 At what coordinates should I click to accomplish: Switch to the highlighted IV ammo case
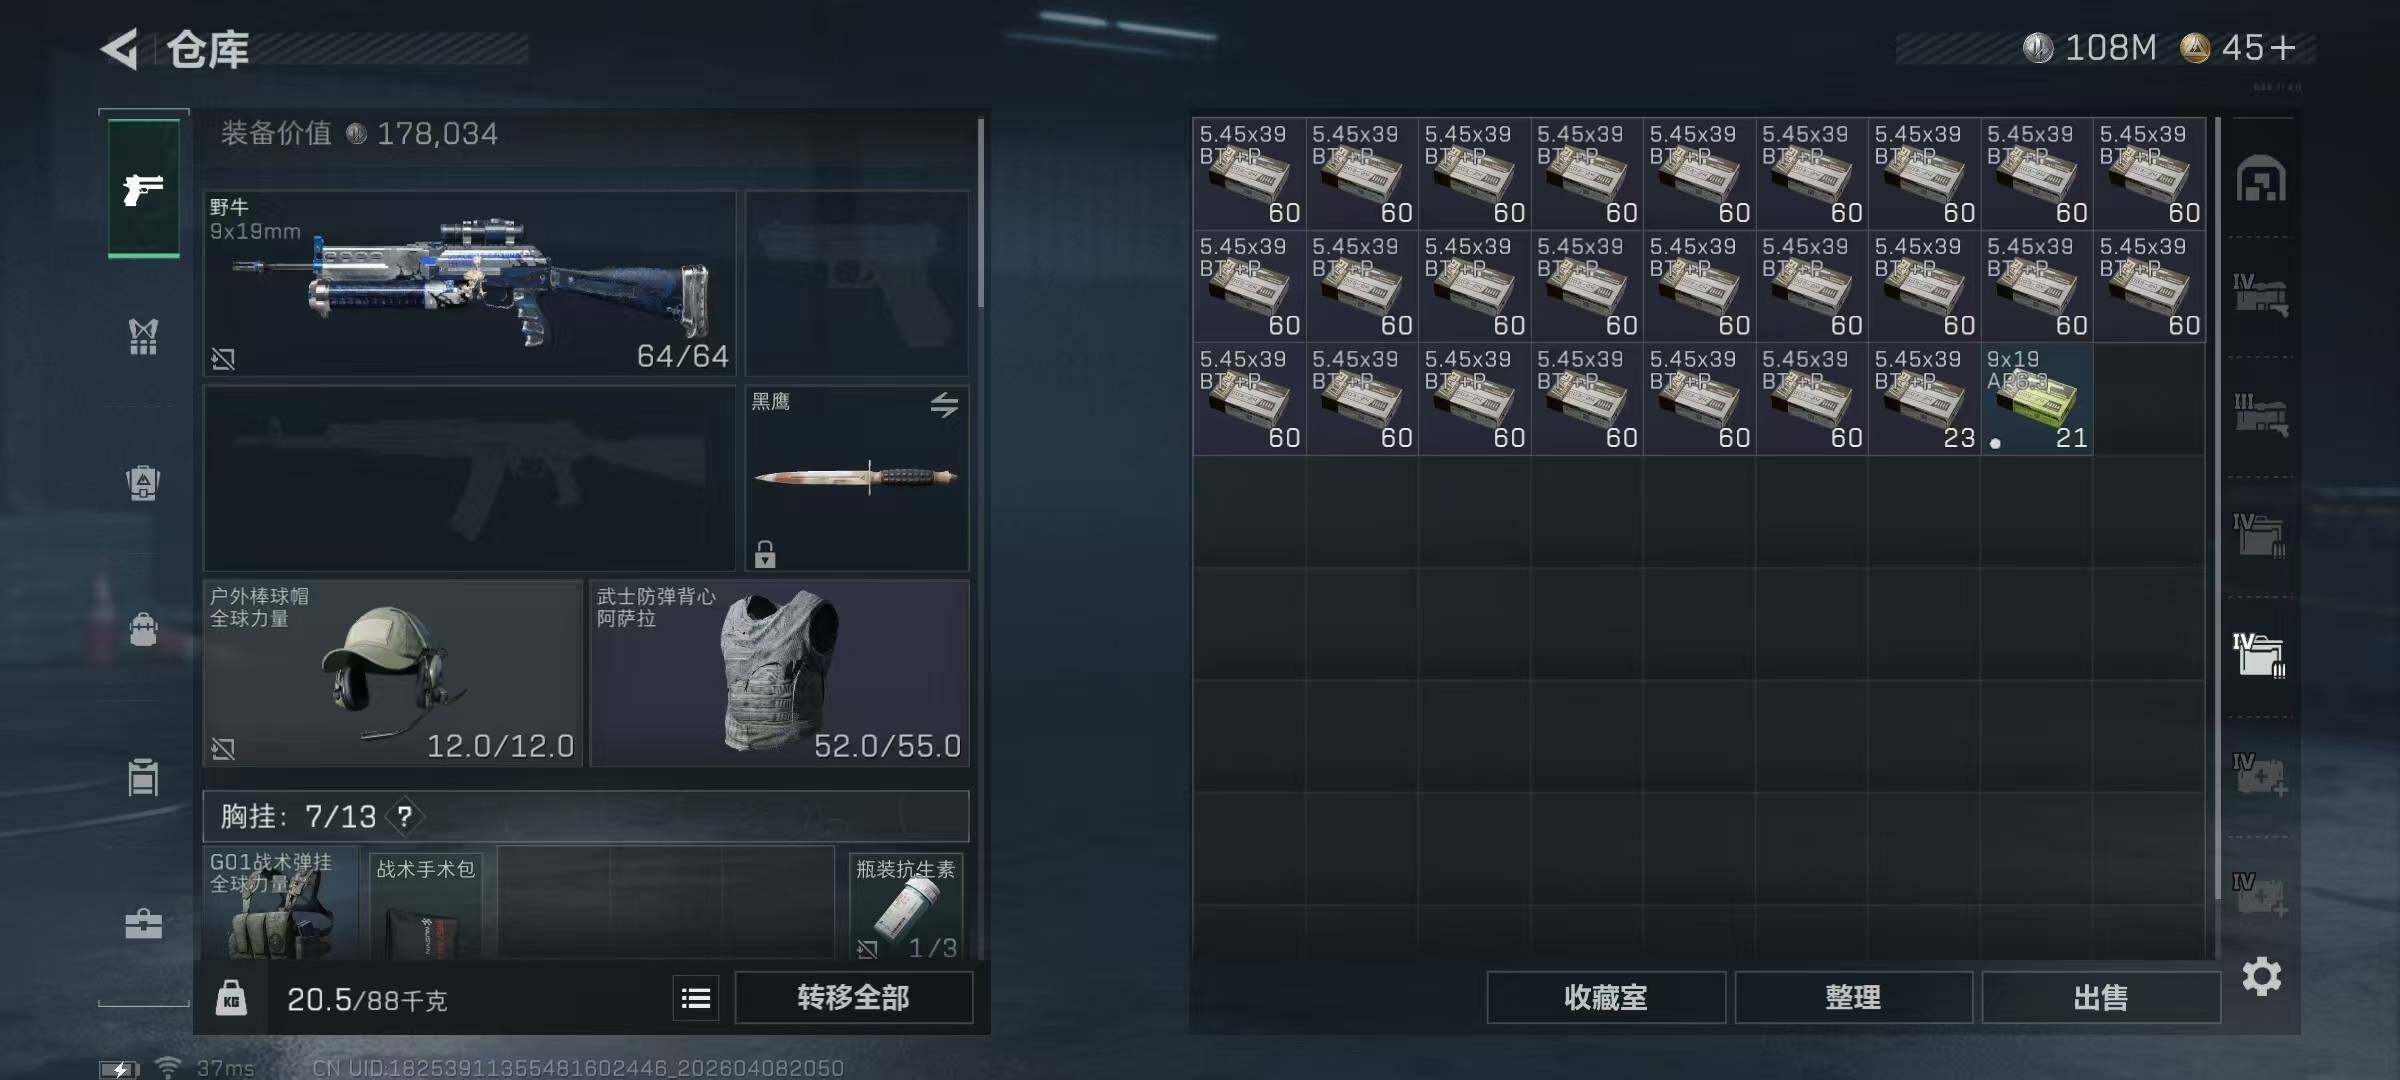2259,654
